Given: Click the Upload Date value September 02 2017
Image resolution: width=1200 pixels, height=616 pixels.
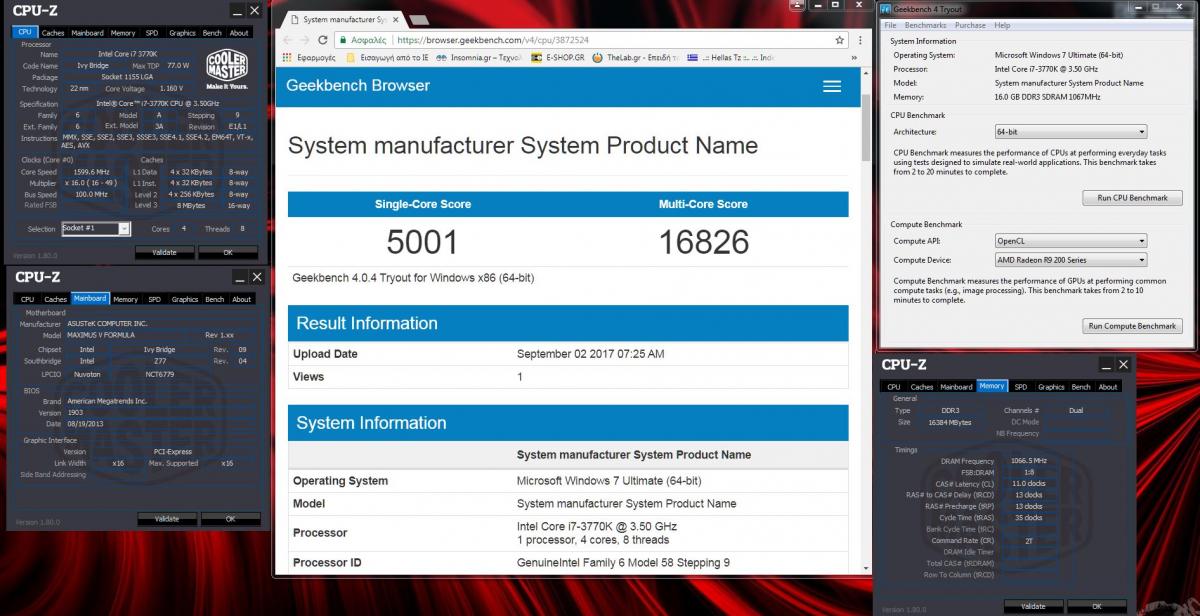Looking at the screenshot, I should pyautogui.click(x=590, y=354).
